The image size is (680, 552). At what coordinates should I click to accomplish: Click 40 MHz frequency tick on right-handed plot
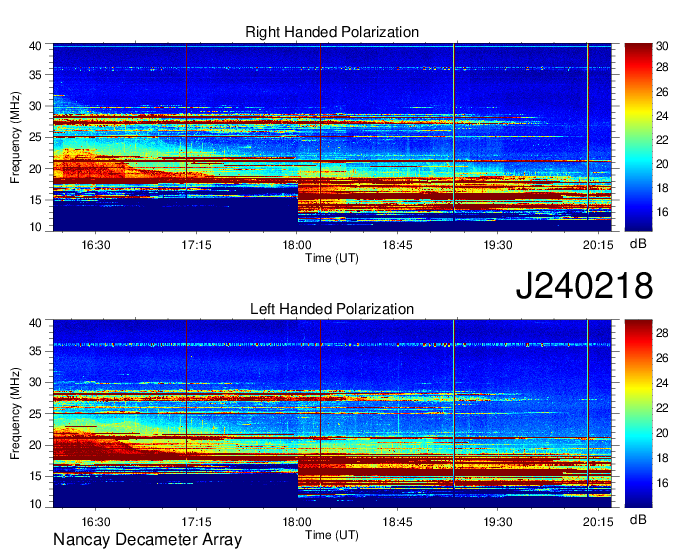pyautogui.click(x=35, y=46)
